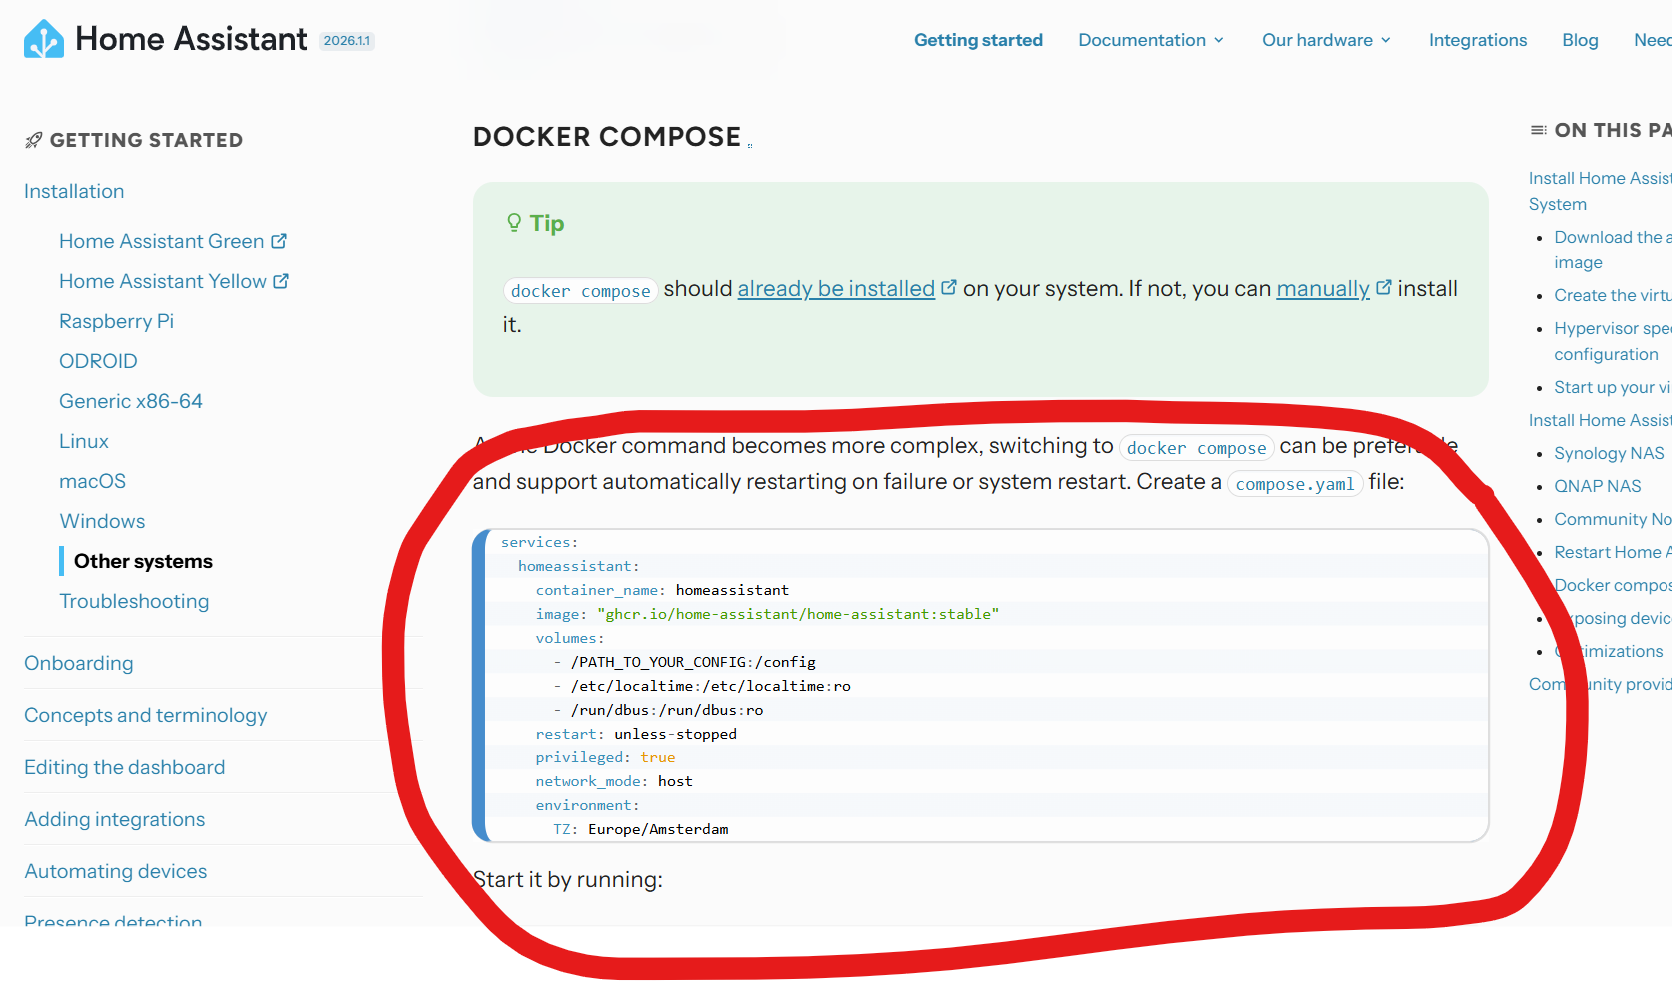Open the Blog nav item
This screenshot has height=981, width=1672.
(1580, 40)
